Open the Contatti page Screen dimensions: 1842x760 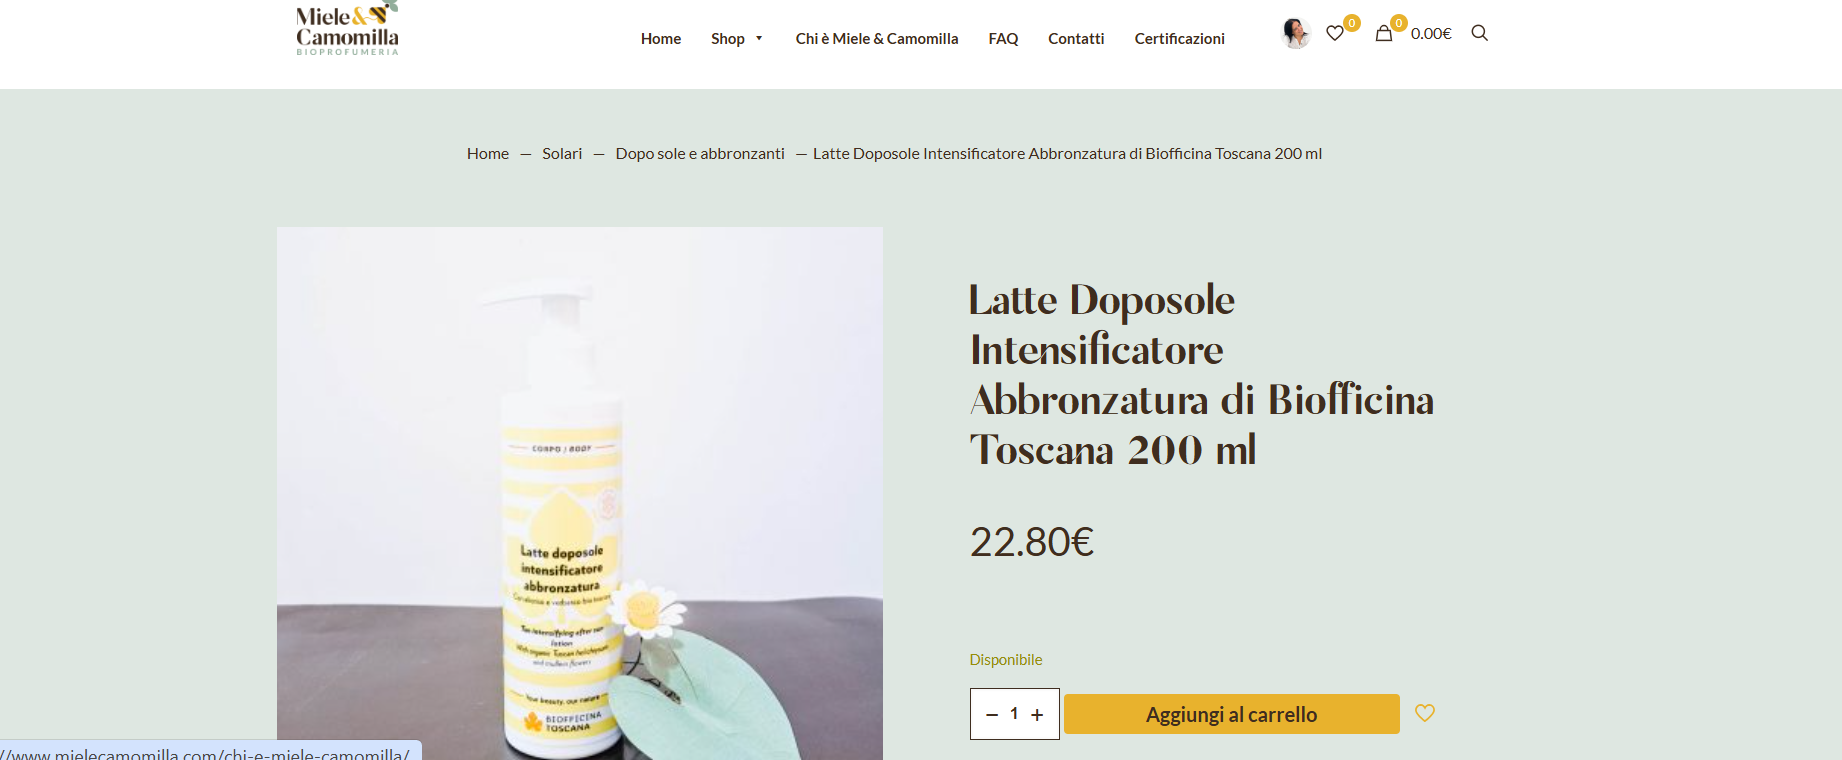click(x=1076, y=38)
